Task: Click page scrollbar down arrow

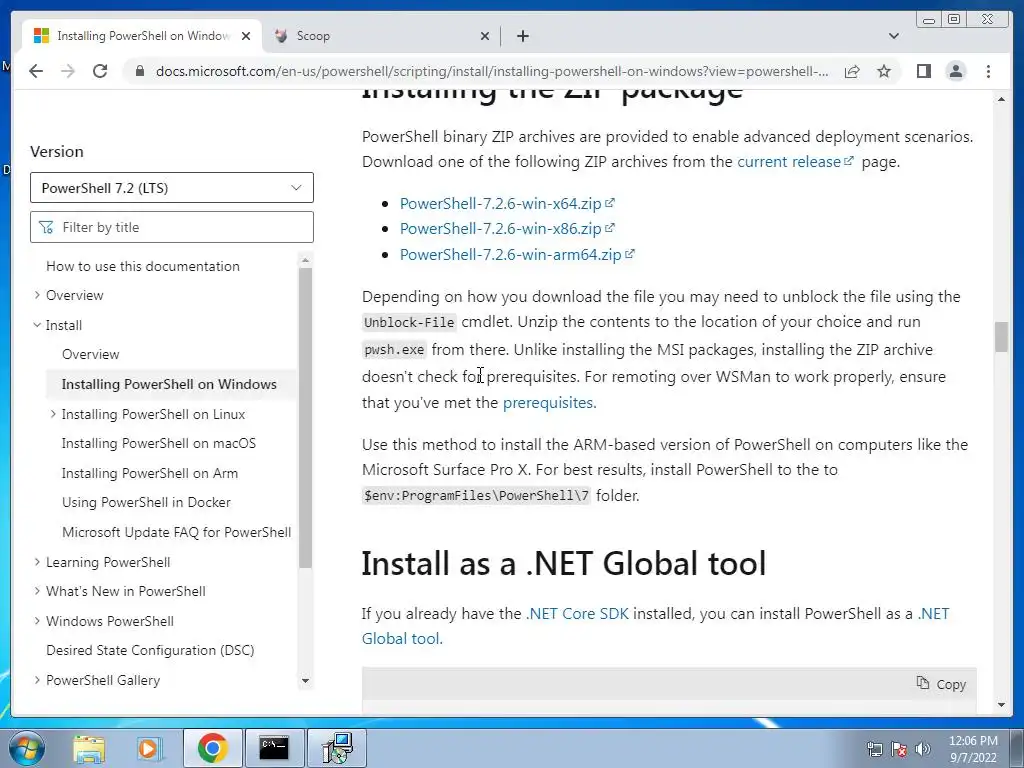Action: [x=1001, y=705]
